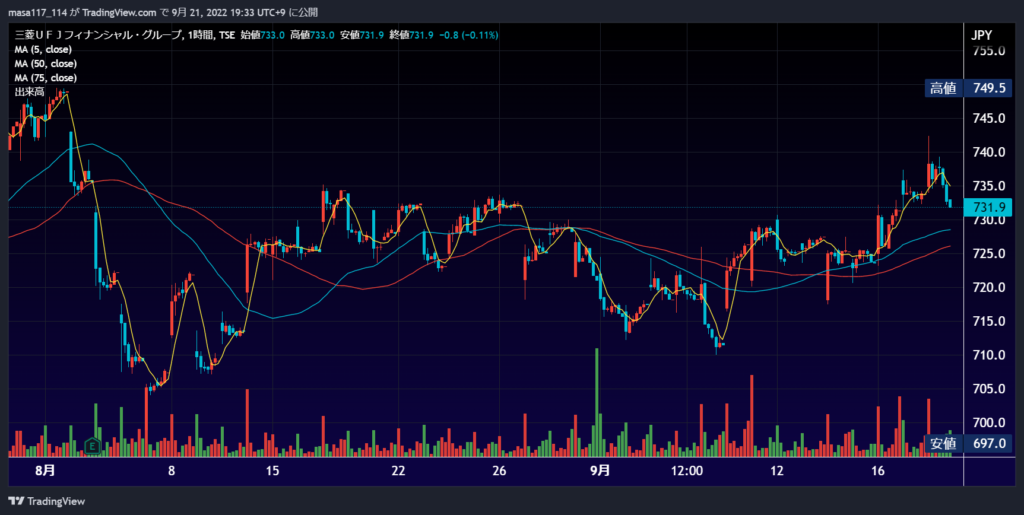The height and width of the screenshot is (515, 1024).
Task: Click the 705.0 price scale value
Action: pyautogui.click(x=988, y=389)
